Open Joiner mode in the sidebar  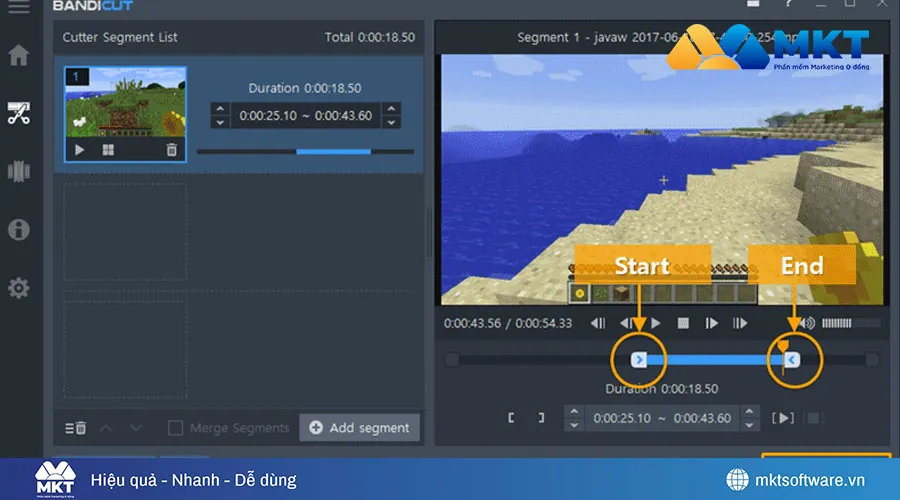[x=18, y=171]
